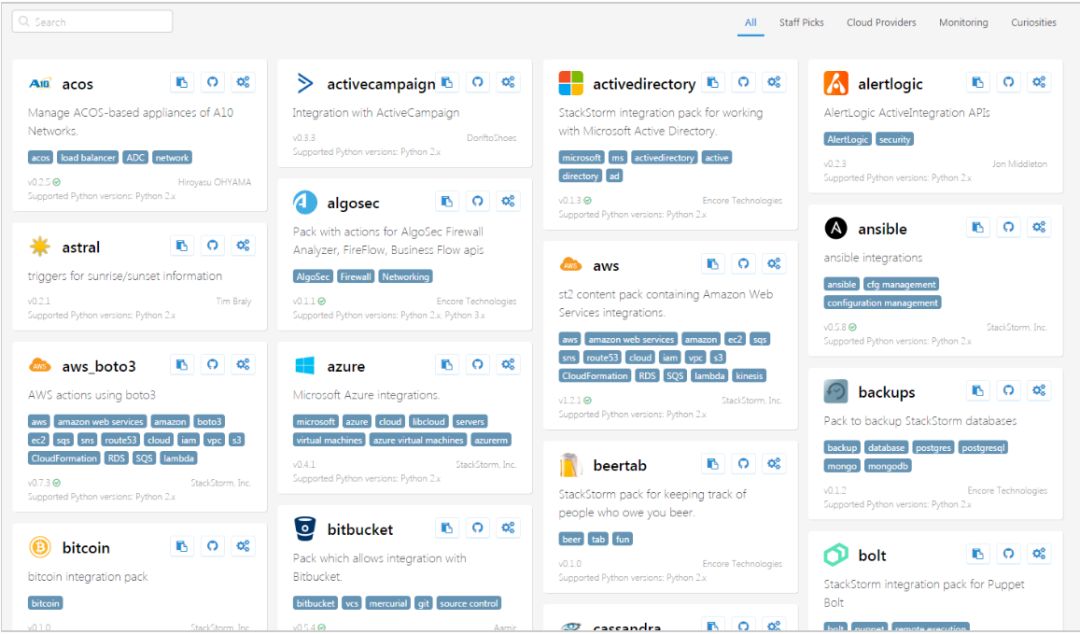Click the bolt pack title
The image size is (1080, 634).
[872, 555]
